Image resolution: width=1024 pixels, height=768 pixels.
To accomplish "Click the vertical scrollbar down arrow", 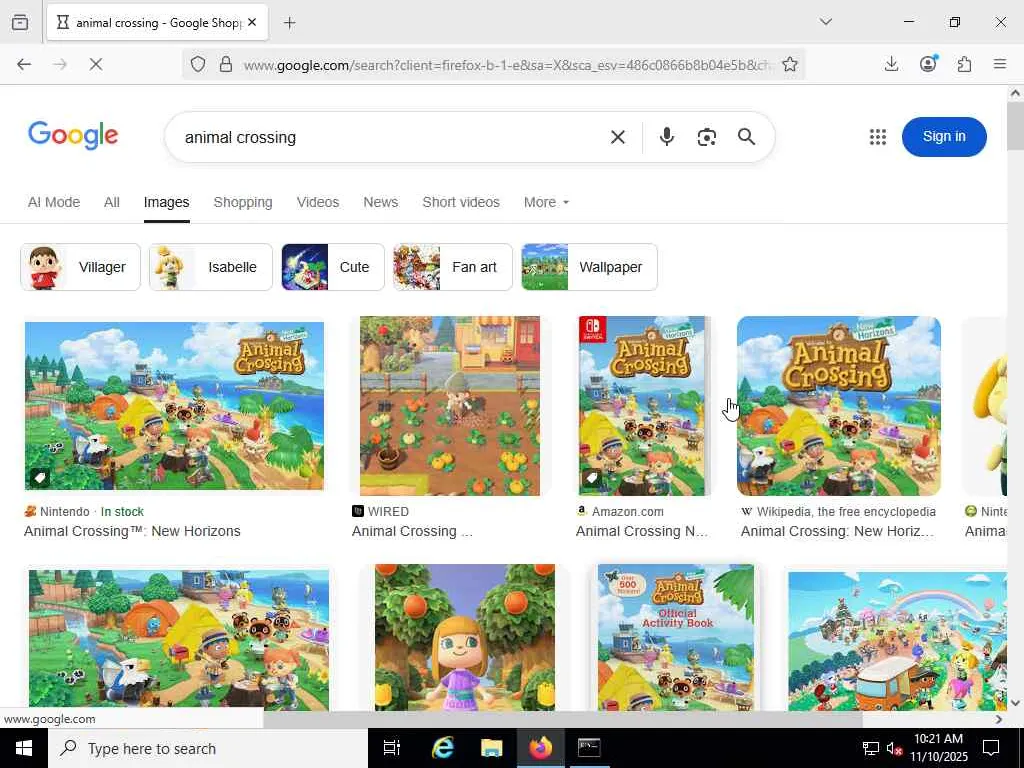I will (1015, 703).
